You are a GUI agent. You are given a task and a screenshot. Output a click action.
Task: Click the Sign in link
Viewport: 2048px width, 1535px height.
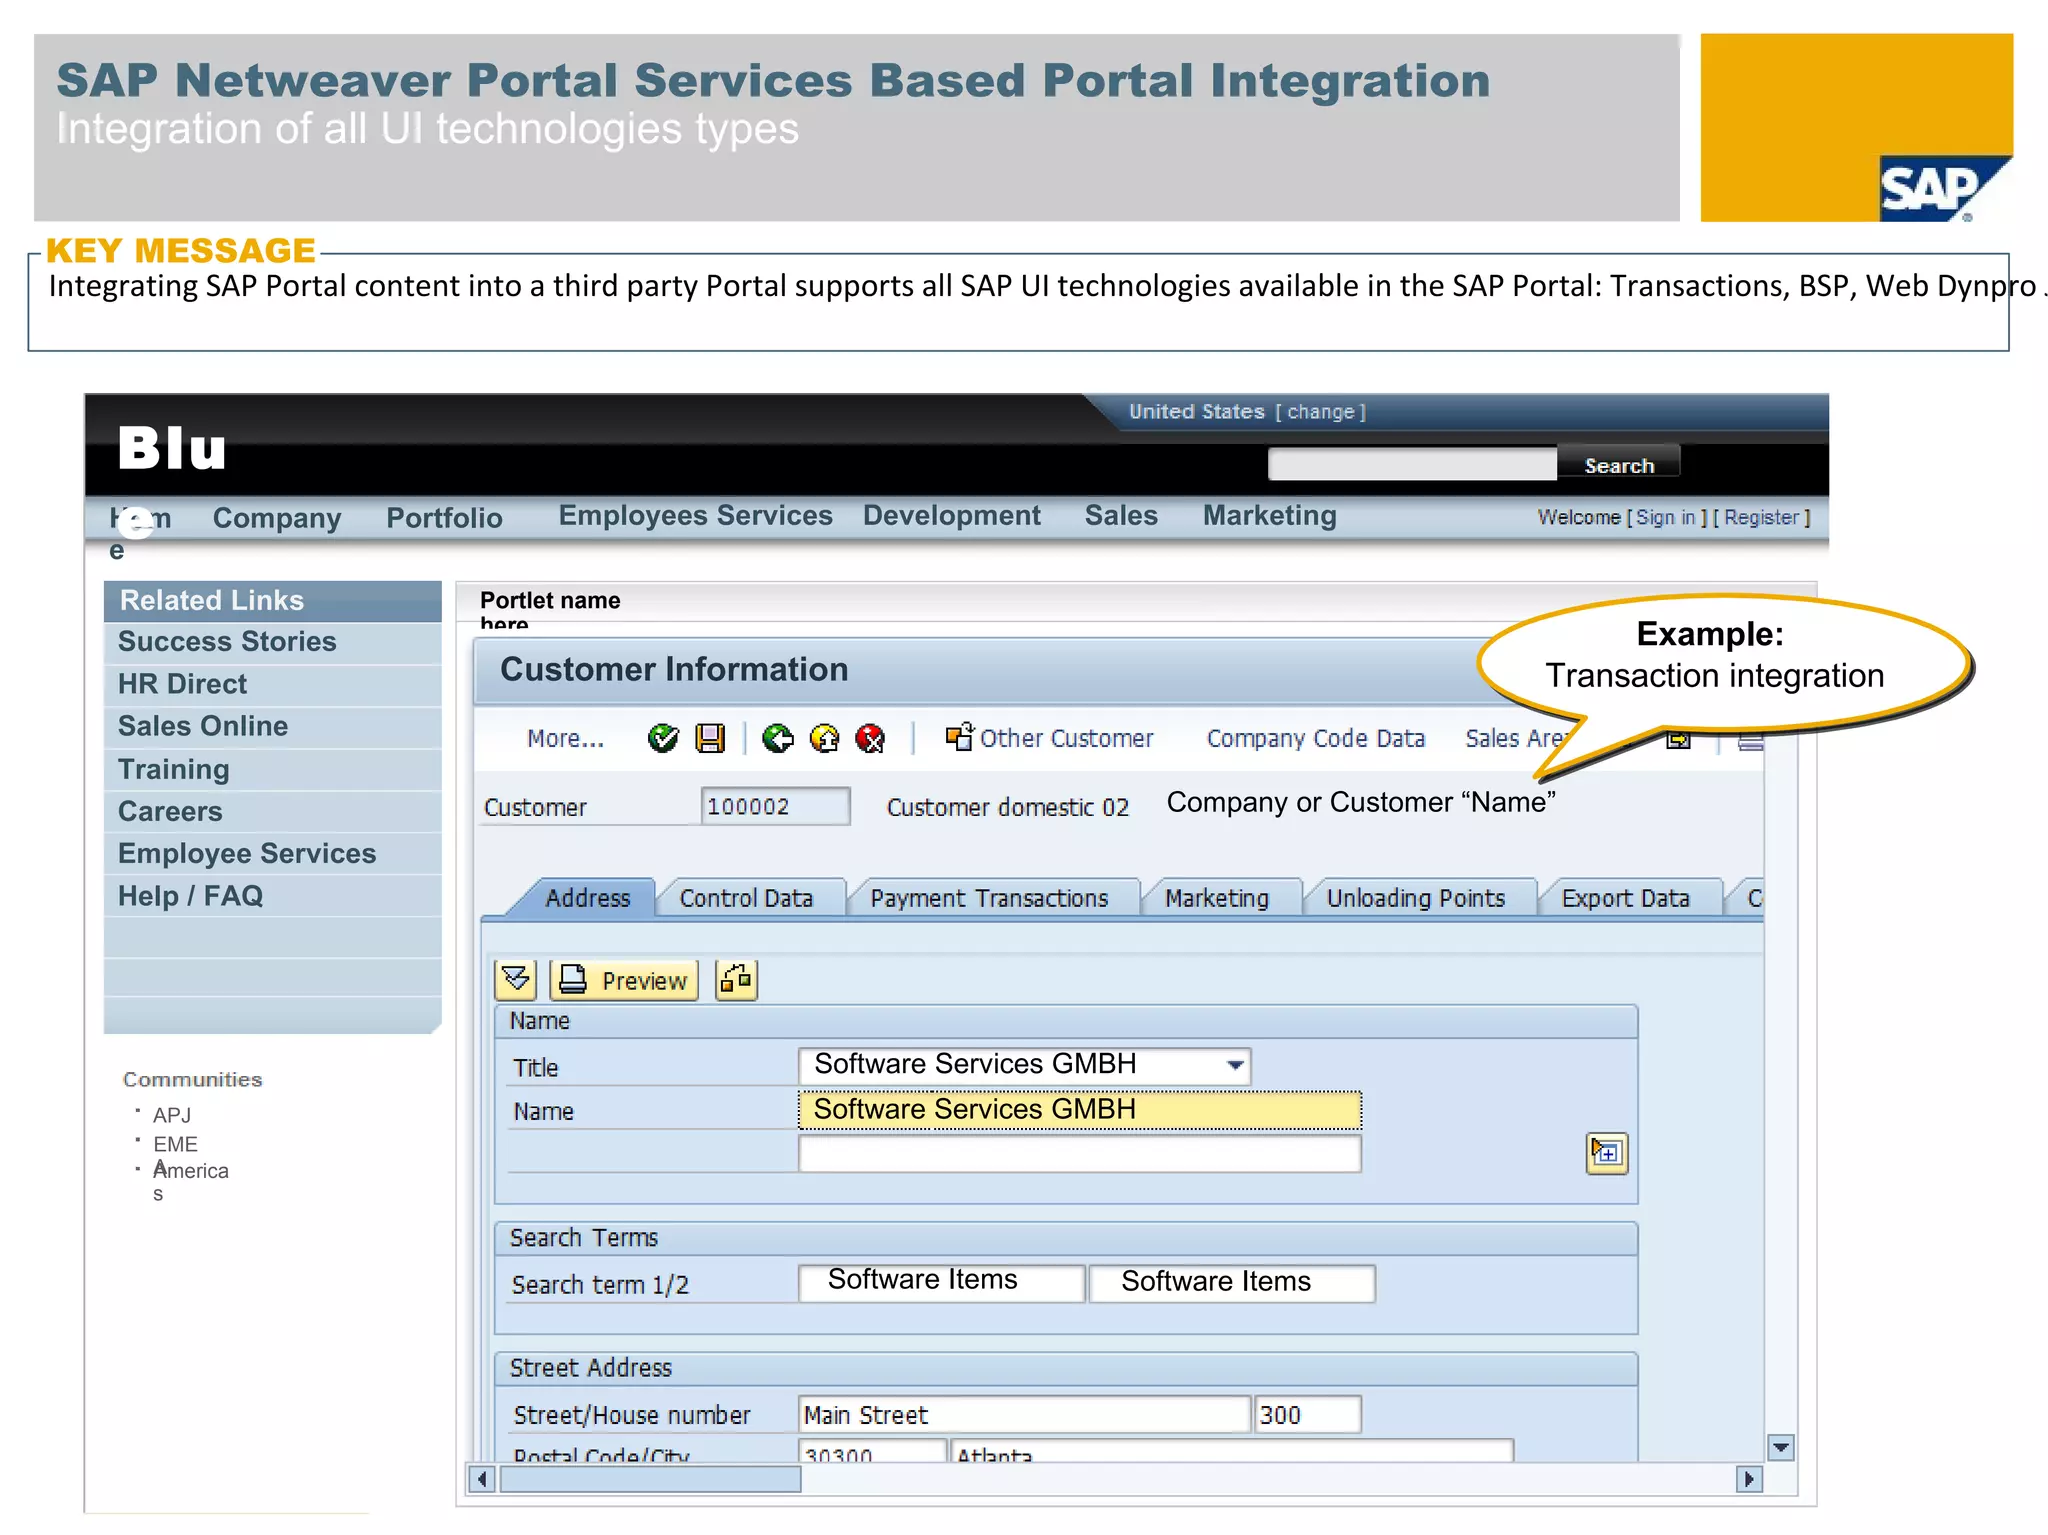tap(1665, 517)
